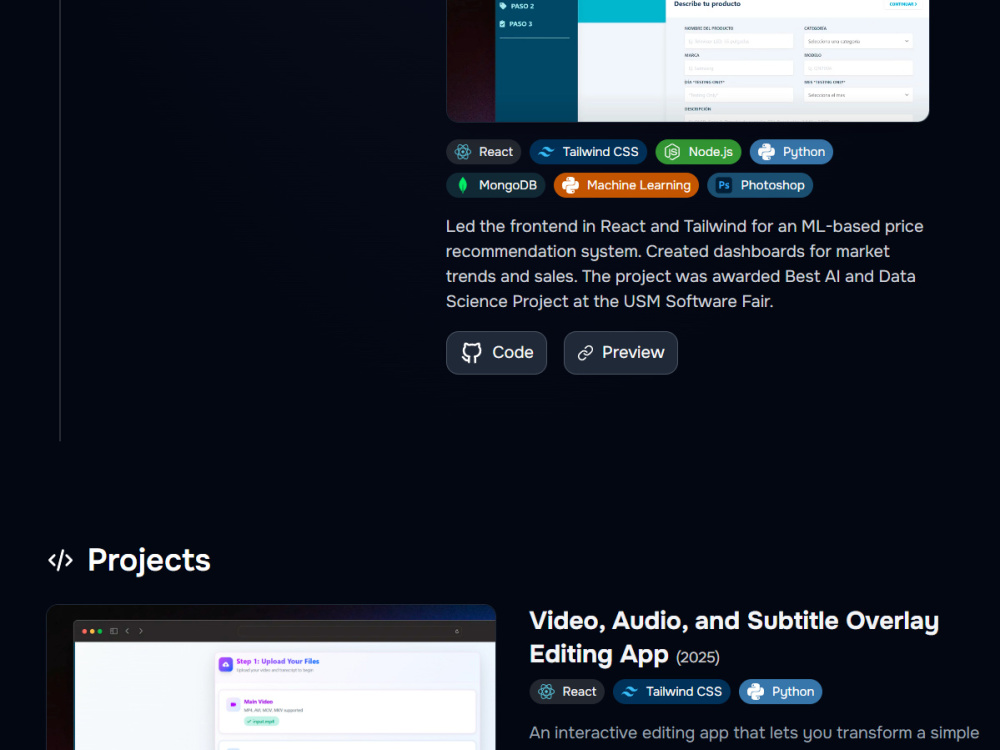Click the React atom icon under Editing App
The image size is (1000, 750).
(x=547, y=691)
